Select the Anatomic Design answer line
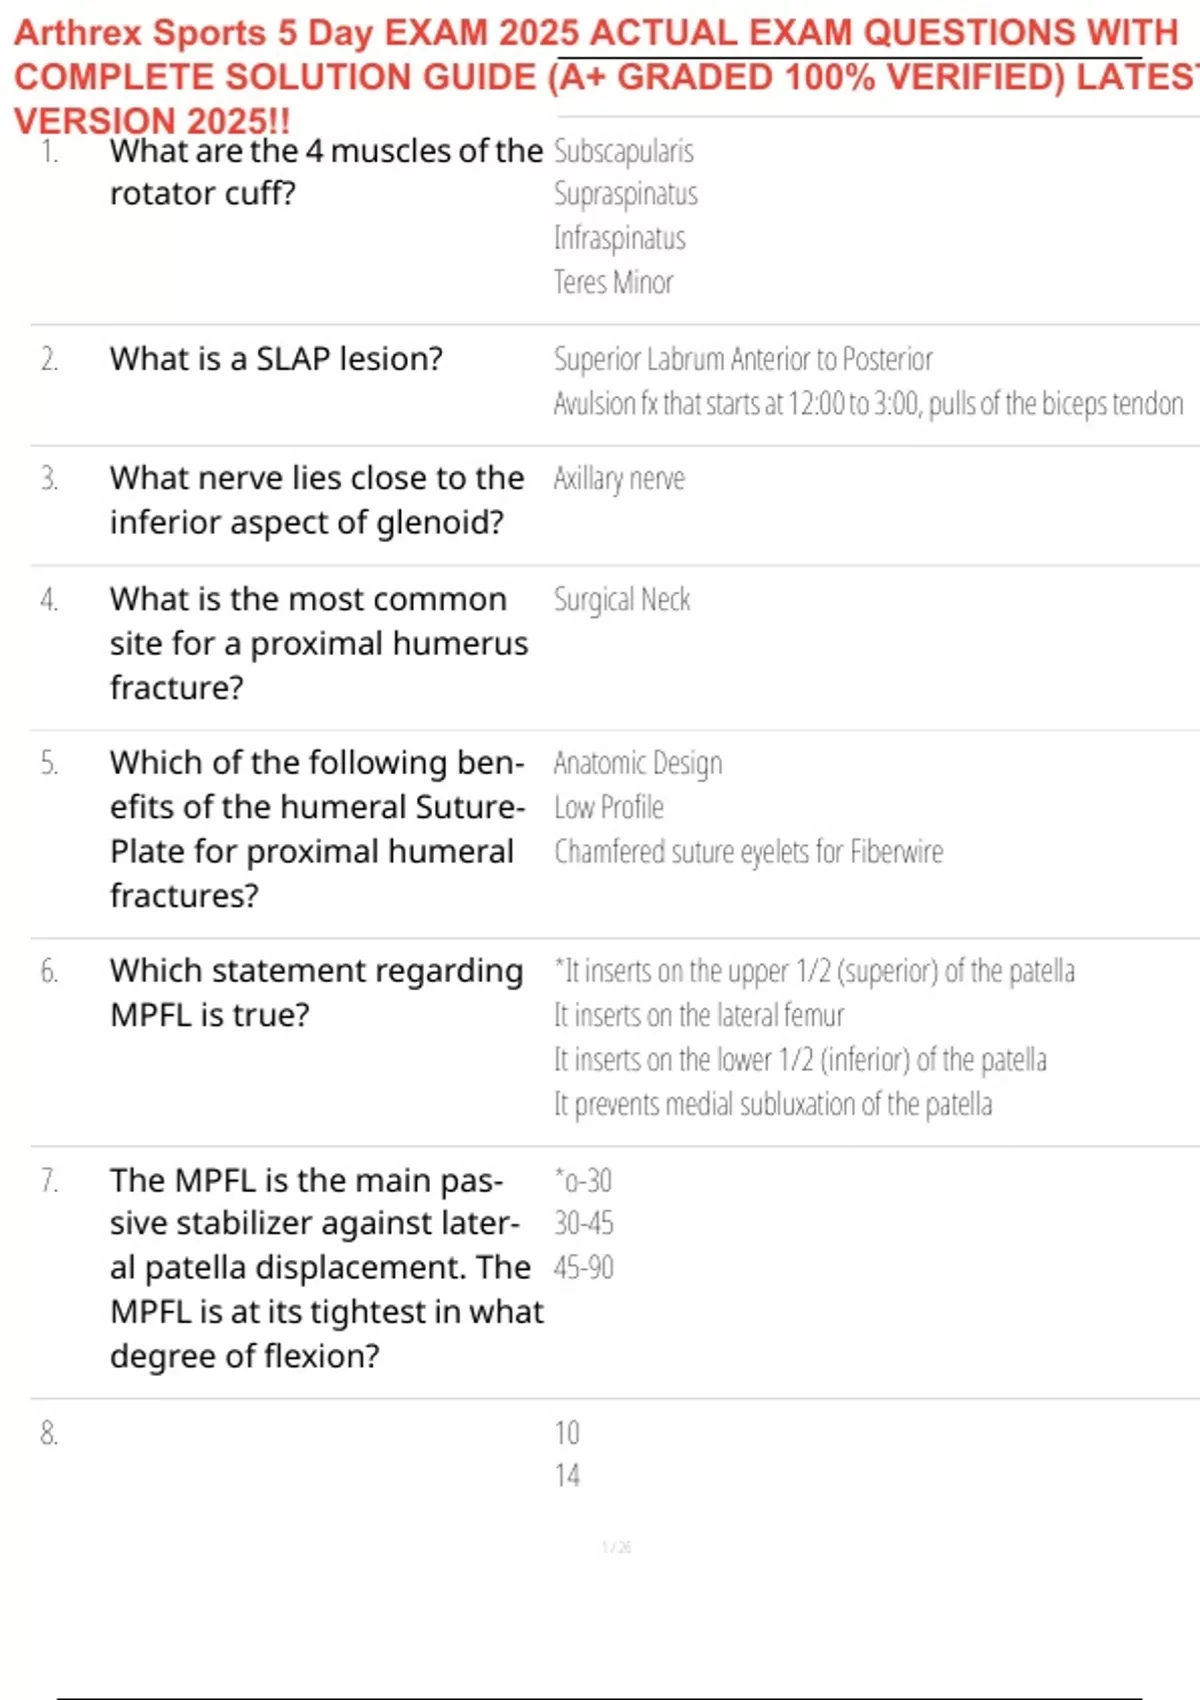This screenshot has height=1700, width=1200. [x=638, y=764]
